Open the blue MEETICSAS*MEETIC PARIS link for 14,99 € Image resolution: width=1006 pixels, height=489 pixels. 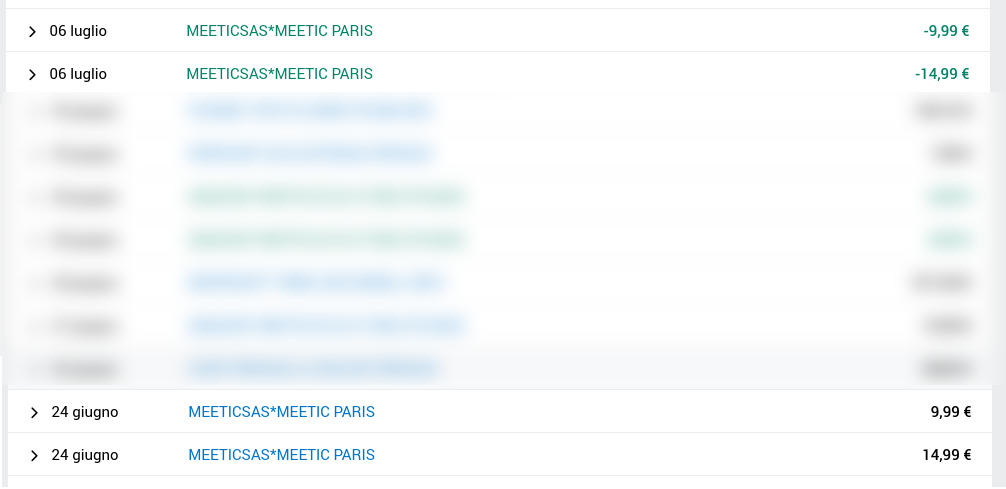[281, 455]
